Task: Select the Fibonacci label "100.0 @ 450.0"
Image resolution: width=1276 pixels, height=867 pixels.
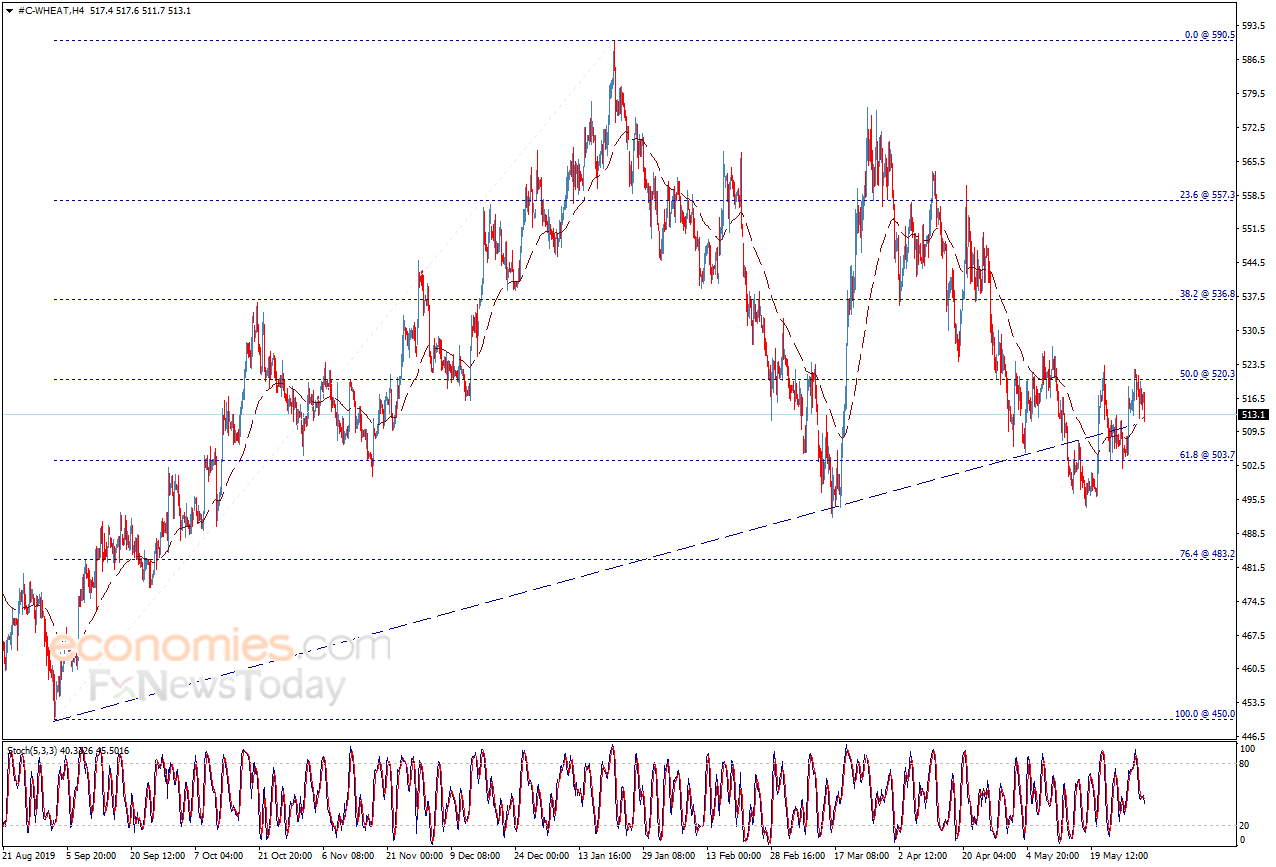Action: click(1206, 714)
